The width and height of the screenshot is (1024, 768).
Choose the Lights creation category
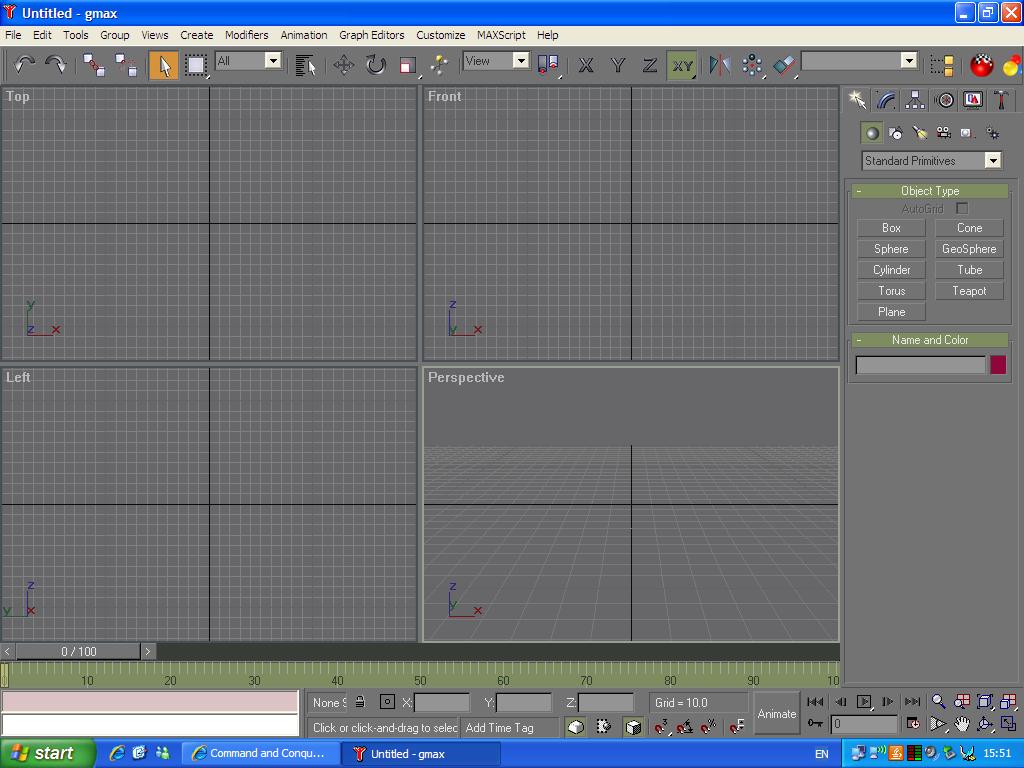(920, 133)
